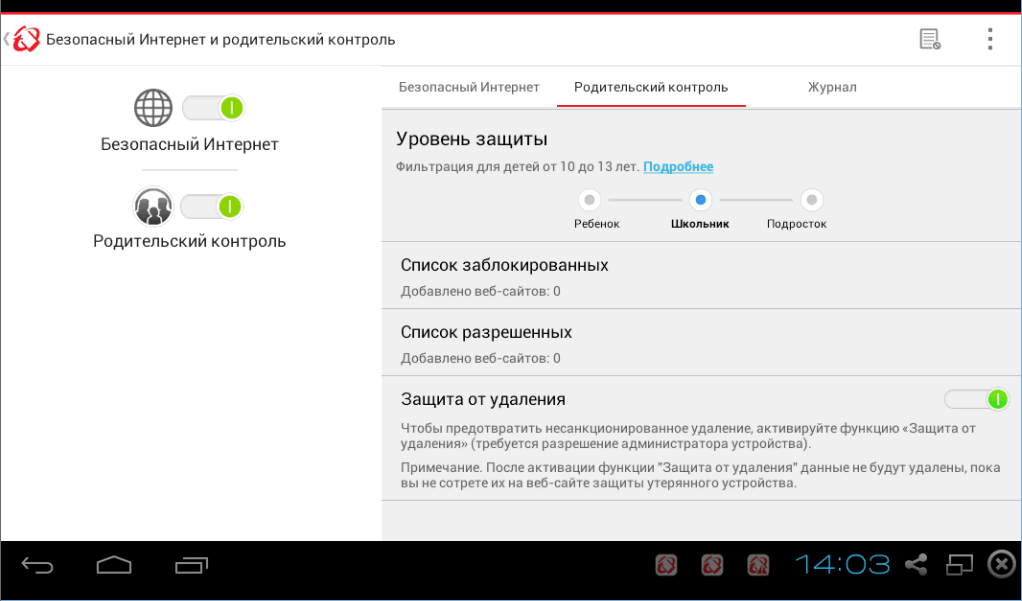Tap the first Dr.Web icon in status bar
This screenshot has width=1022, height=601.
tap(666, 565)
